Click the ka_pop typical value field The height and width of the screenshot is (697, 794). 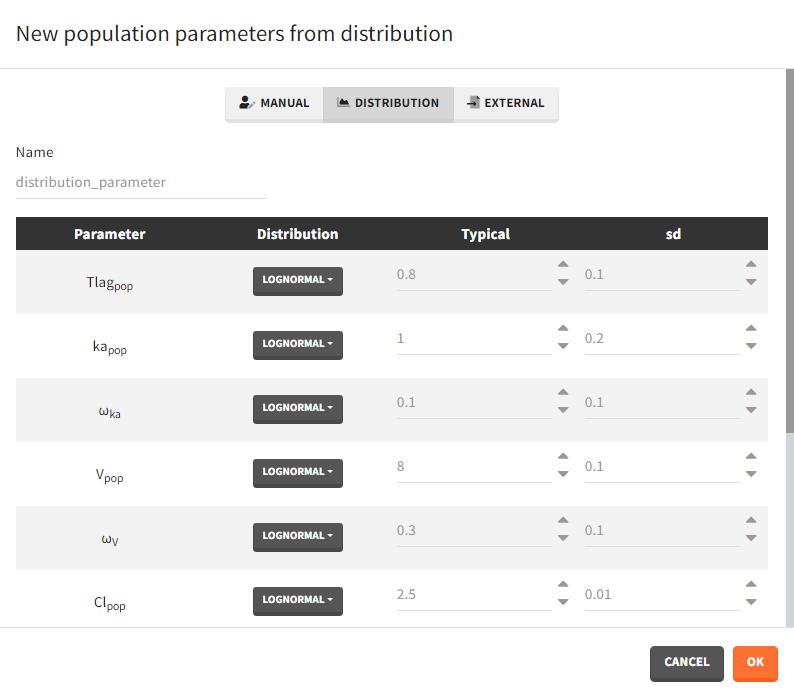click(472, 339)
